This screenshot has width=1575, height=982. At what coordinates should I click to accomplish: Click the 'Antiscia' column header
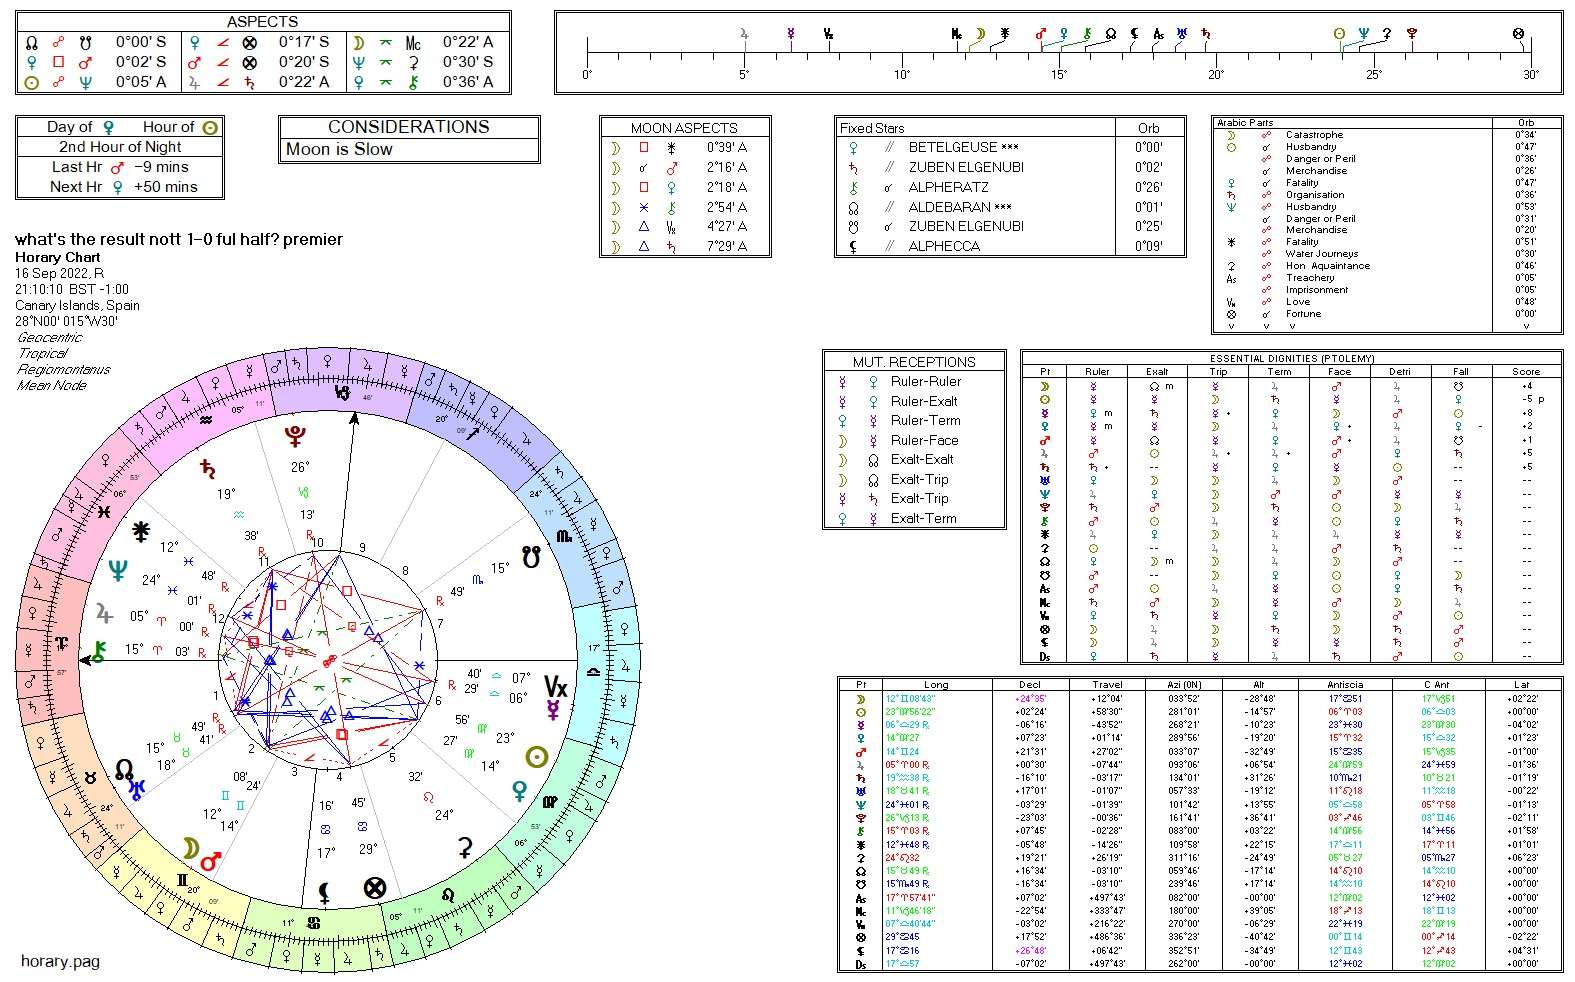coord(1345,685)
